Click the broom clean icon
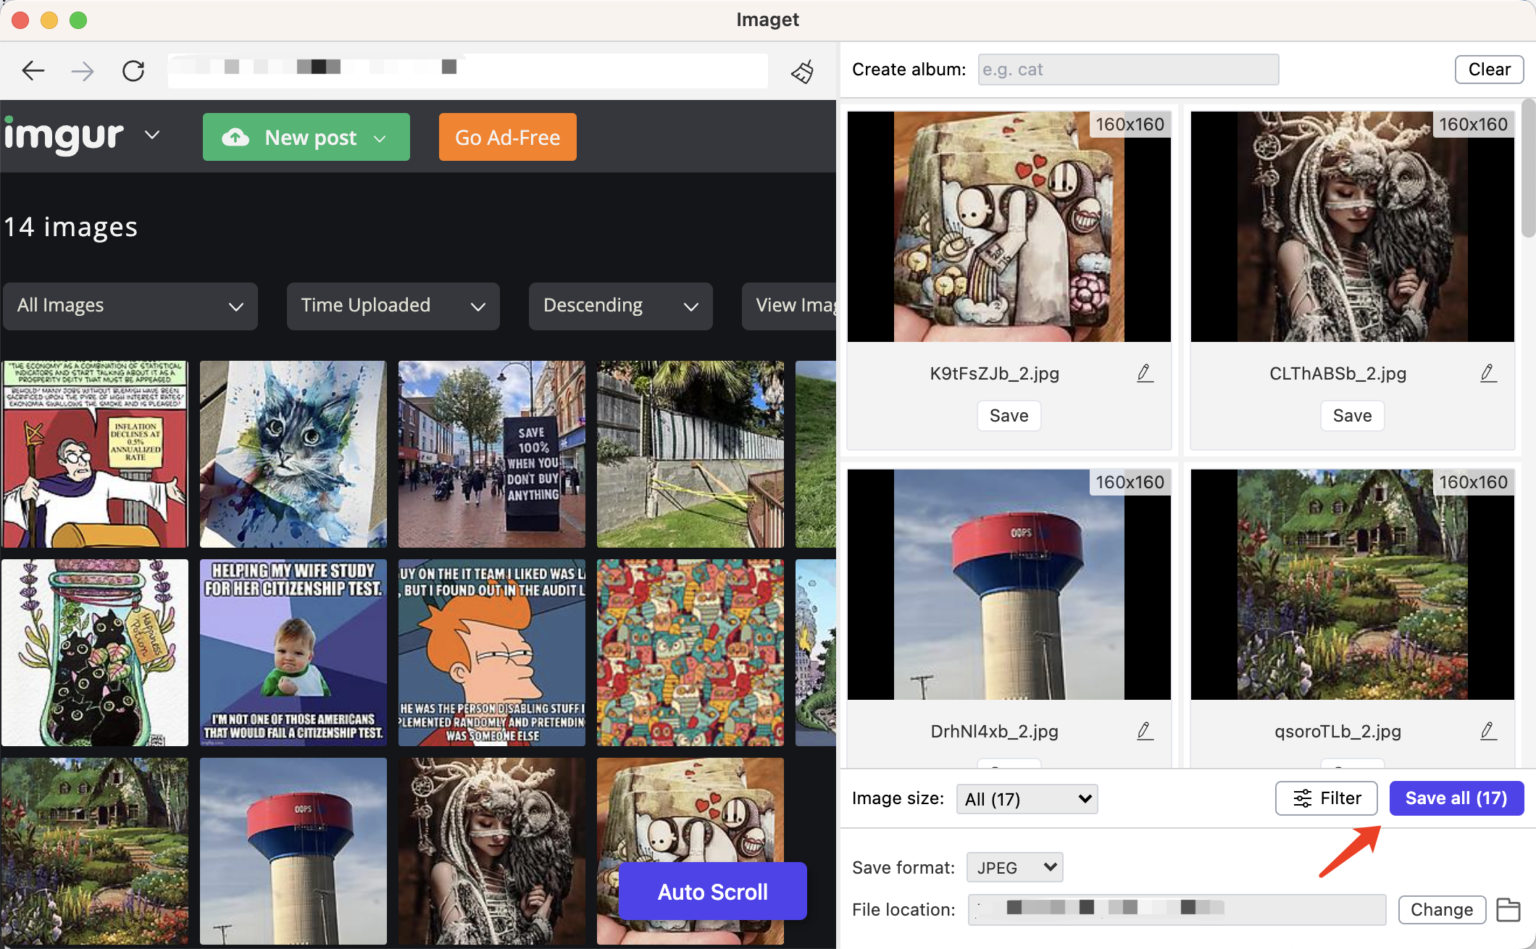 pyautogui.click(x=802, y=71)
